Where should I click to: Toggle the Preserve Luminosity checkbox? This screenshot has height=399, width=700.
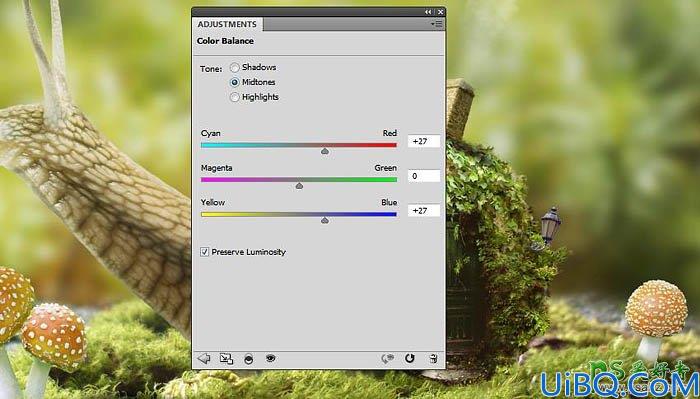[204, 252]
